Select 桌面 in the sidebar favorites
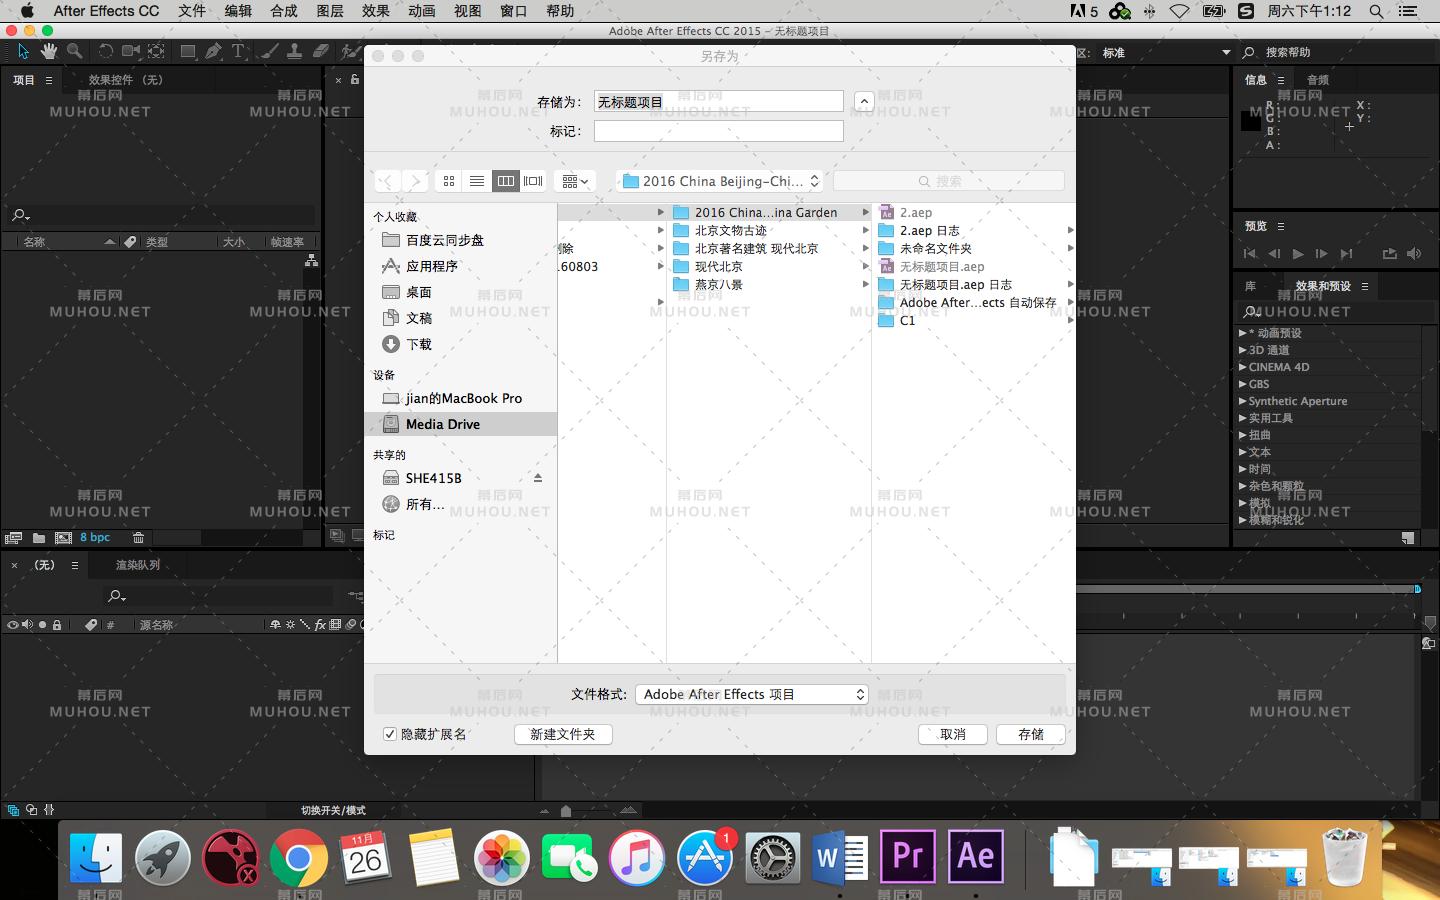Image resolution: width=1440 pixels, height=900 pixels. (461, 292)
